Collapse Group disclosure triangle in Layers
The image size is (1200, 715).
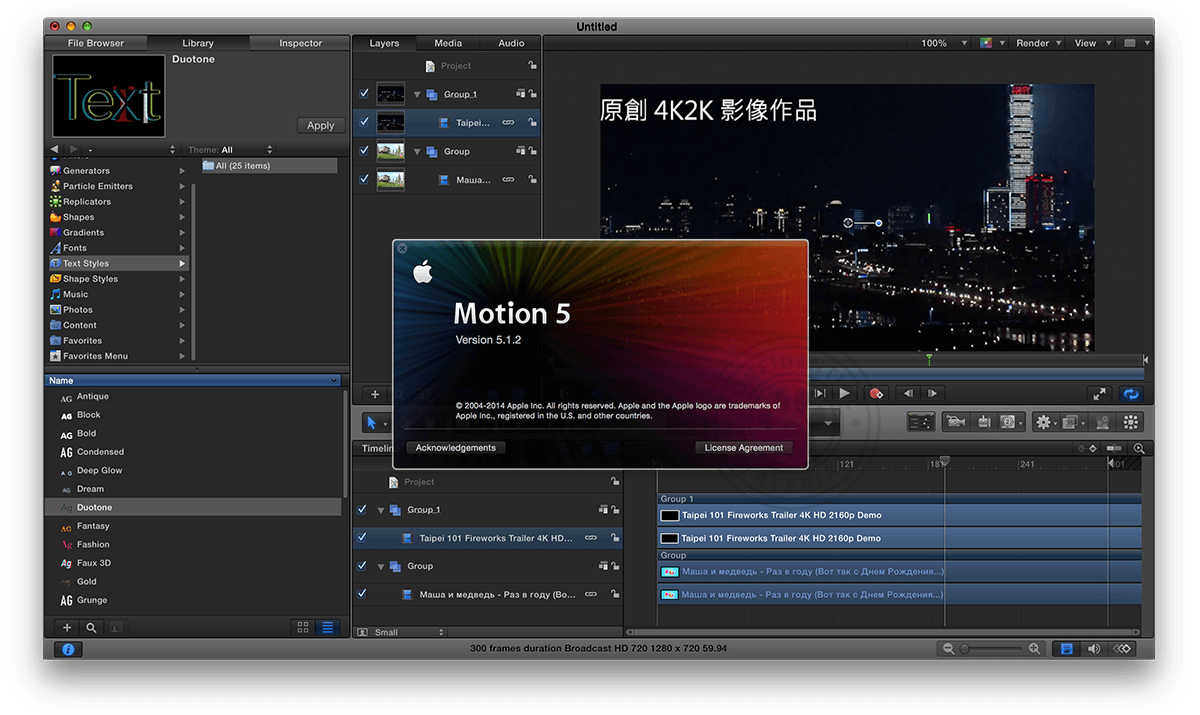[417, 151]
